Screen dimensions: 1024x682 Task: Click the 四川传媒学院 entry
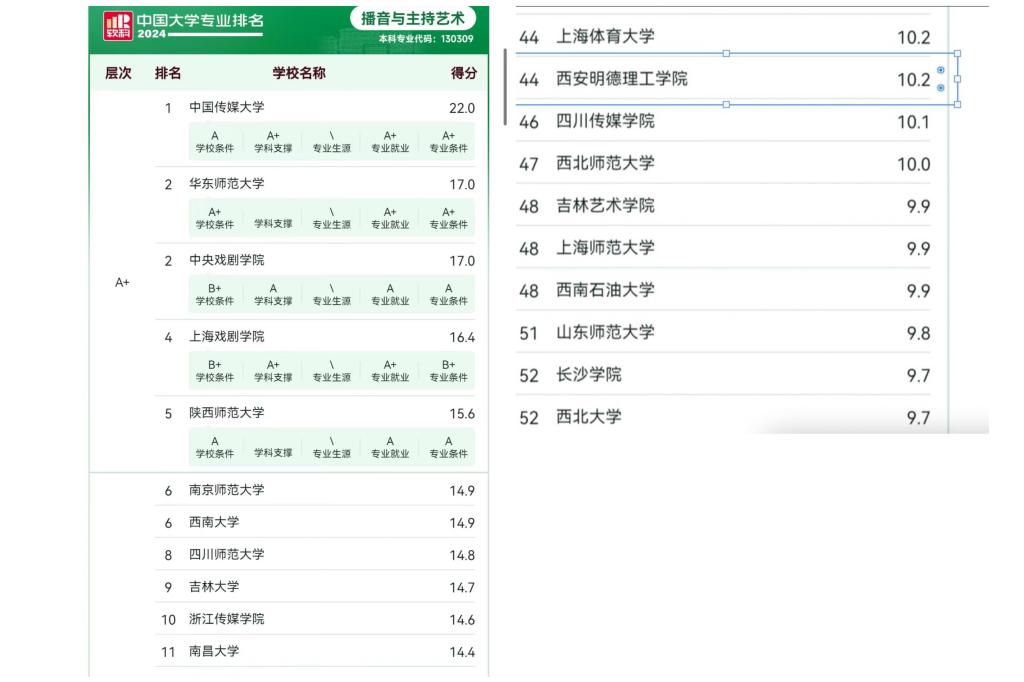click(605, 121)
